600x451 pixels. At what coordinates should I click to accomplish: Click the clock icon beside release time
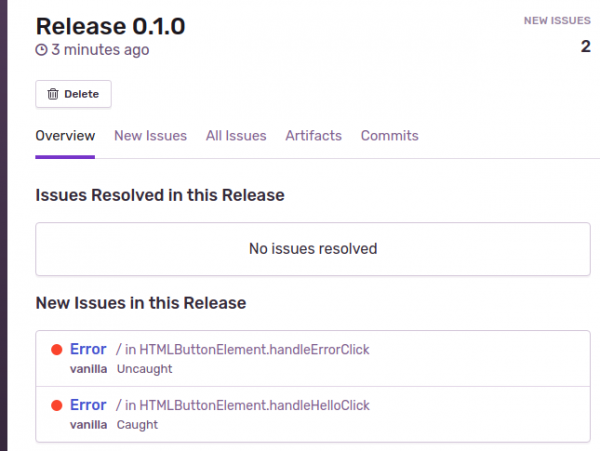click(41, 49)
